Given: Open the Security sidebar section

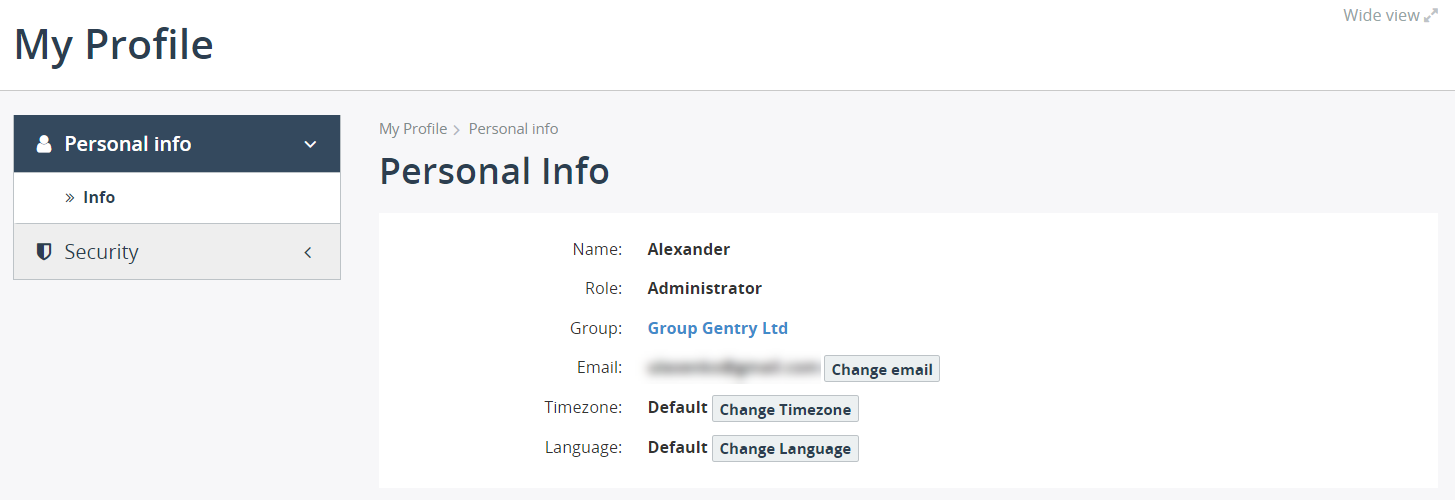Looking at the screenshot, I should click(x=177, y=252).
